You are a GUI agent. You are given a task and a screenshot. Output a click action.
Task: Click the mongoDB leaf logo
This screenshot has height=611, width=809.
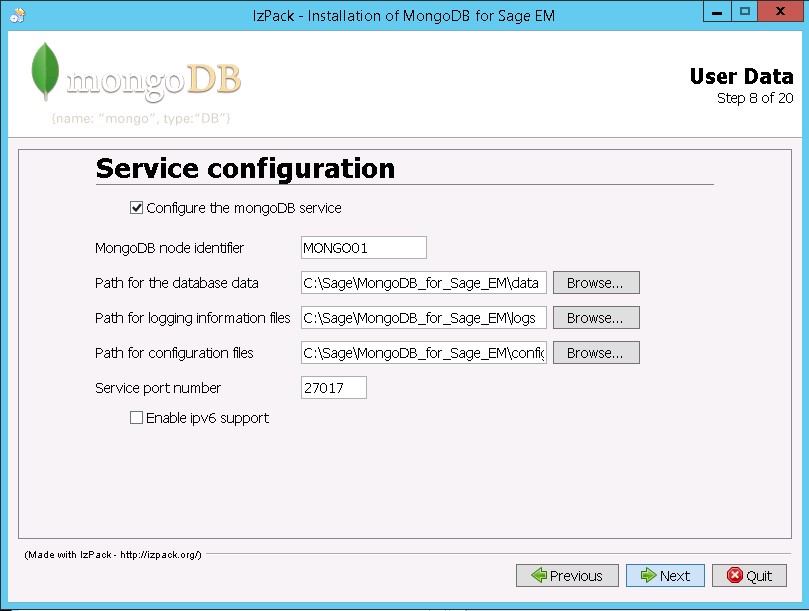[x=45, y=71]
